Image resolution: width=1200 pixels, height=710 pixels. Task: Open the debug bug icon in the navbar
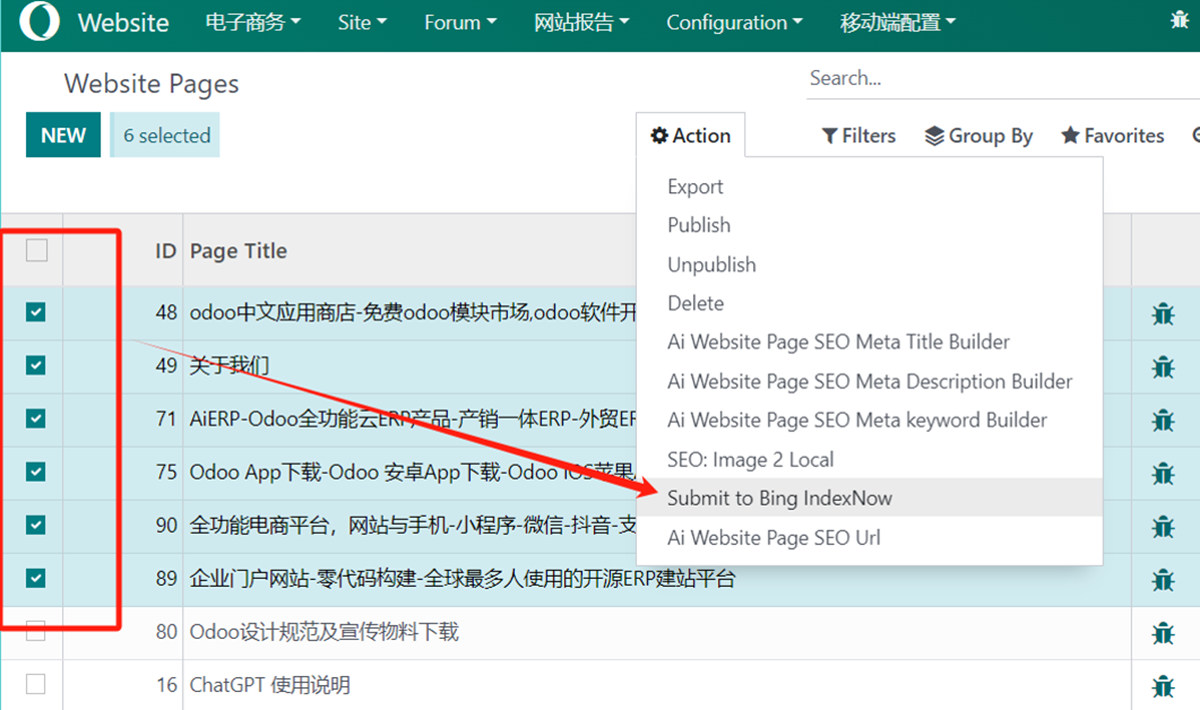[x=1179, y=20]
